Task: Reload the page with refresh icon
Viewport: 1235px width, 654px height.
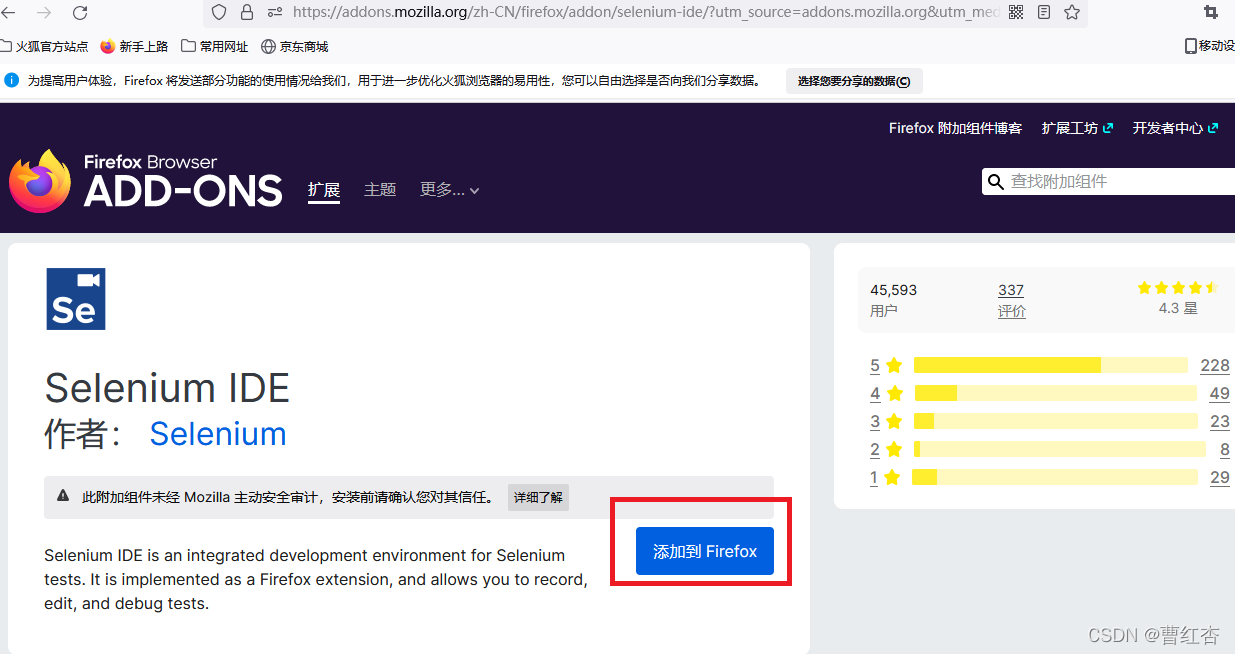Action: point(80,13)
